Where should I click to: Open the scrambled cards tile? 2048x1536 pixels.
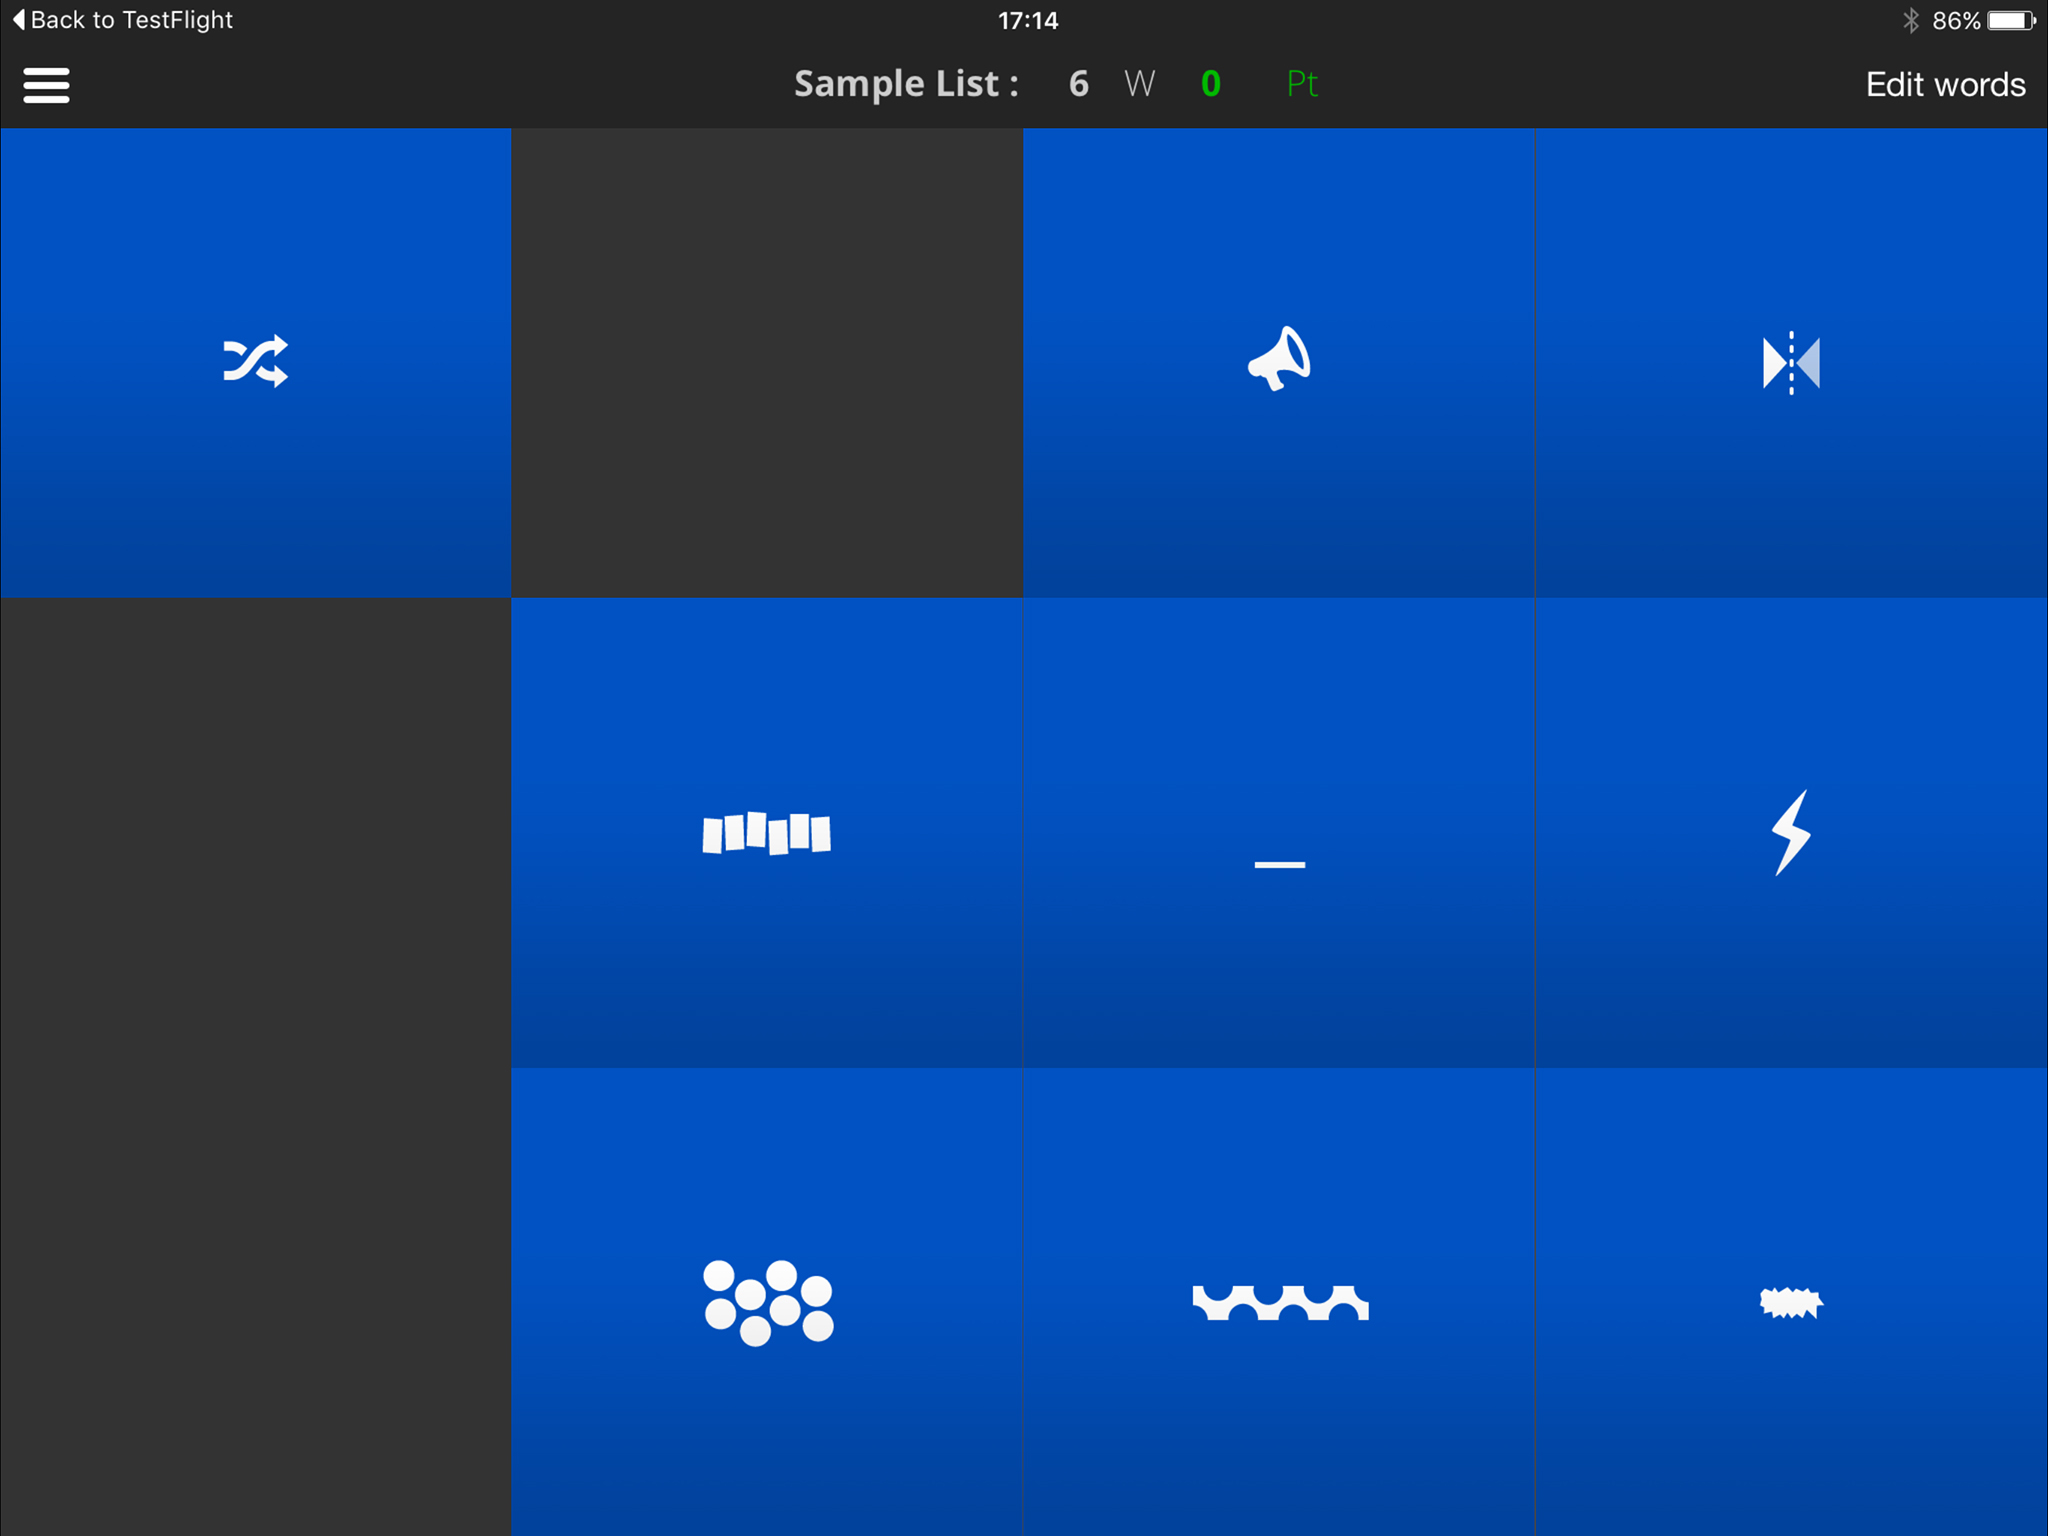(x=767, y=832)
